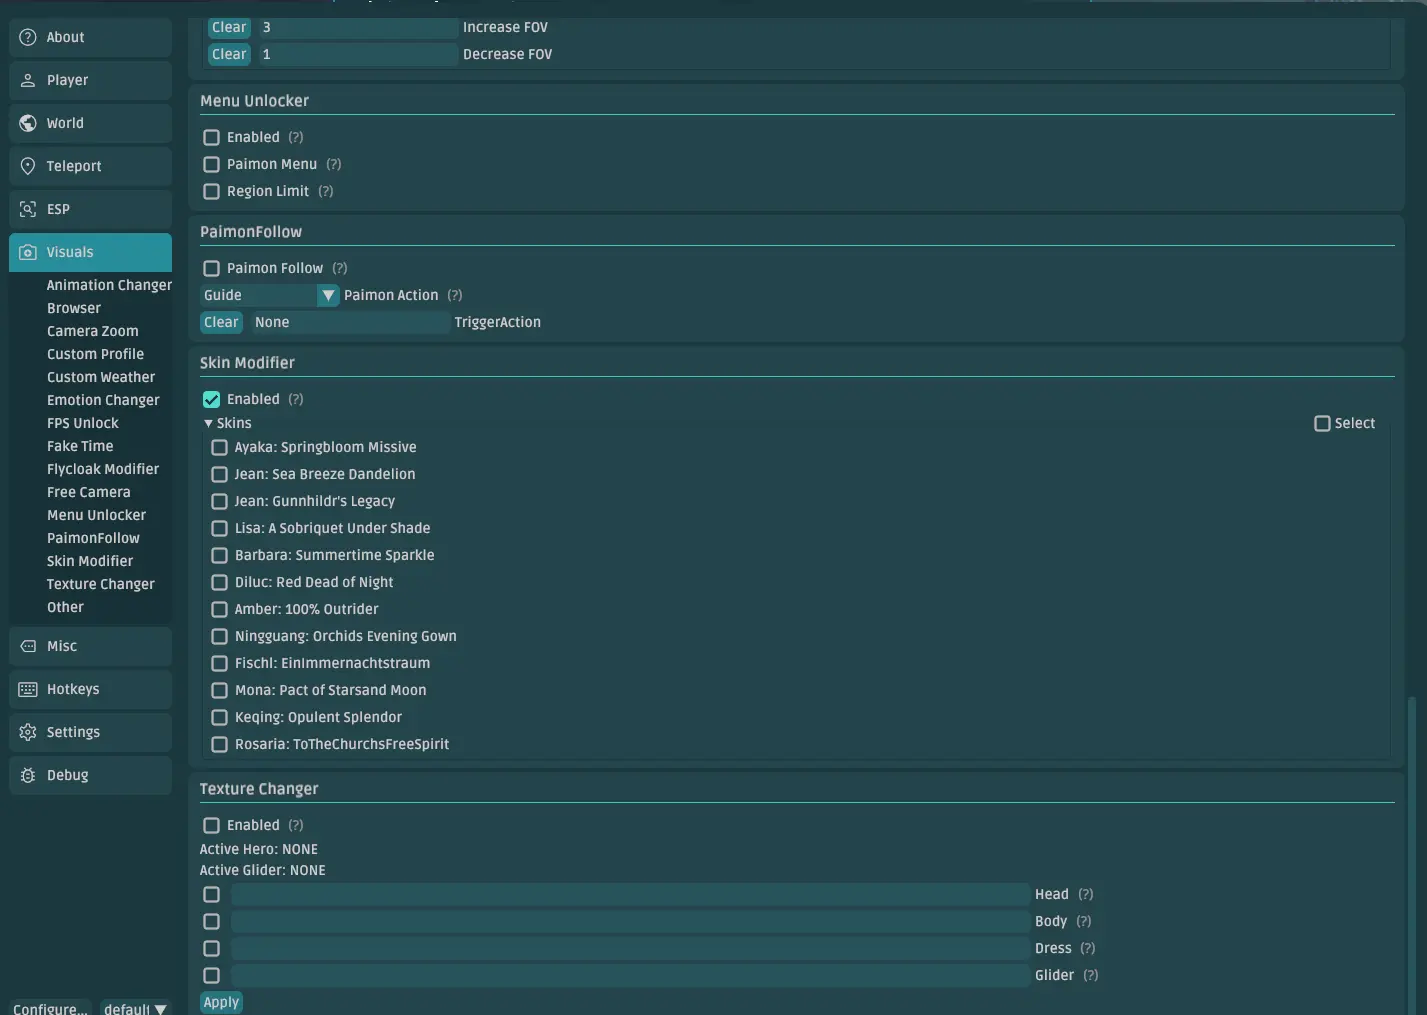The height and width of the screenshot is (1015, 1427).
Task: Open the World globe icon
Action: (28, 123)
